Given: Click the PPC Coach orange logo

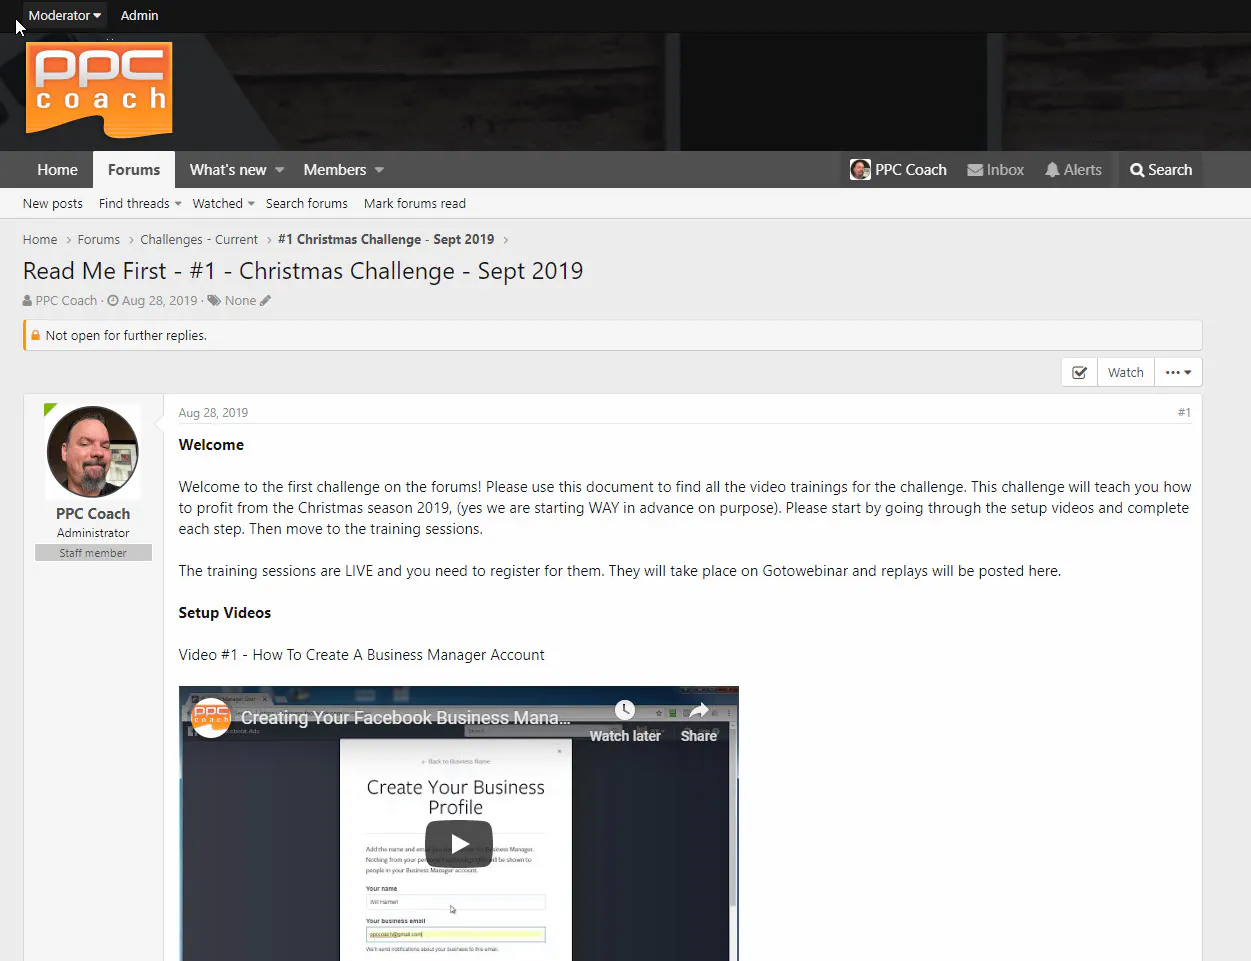Looking at the screenshot, I should [x=99, y=89].
